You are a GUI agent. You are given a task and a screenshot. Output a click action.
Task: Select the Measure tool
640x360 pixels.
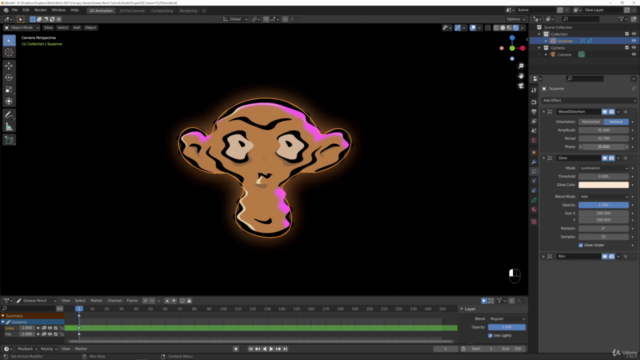tap(9, 127)
